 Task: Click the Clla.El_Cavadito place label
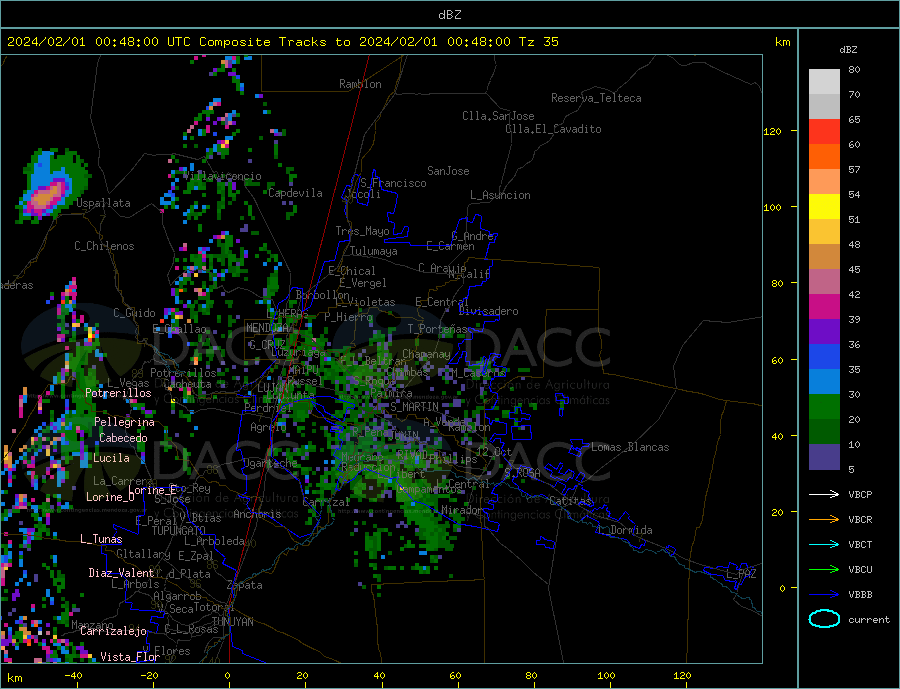[553, 129]
